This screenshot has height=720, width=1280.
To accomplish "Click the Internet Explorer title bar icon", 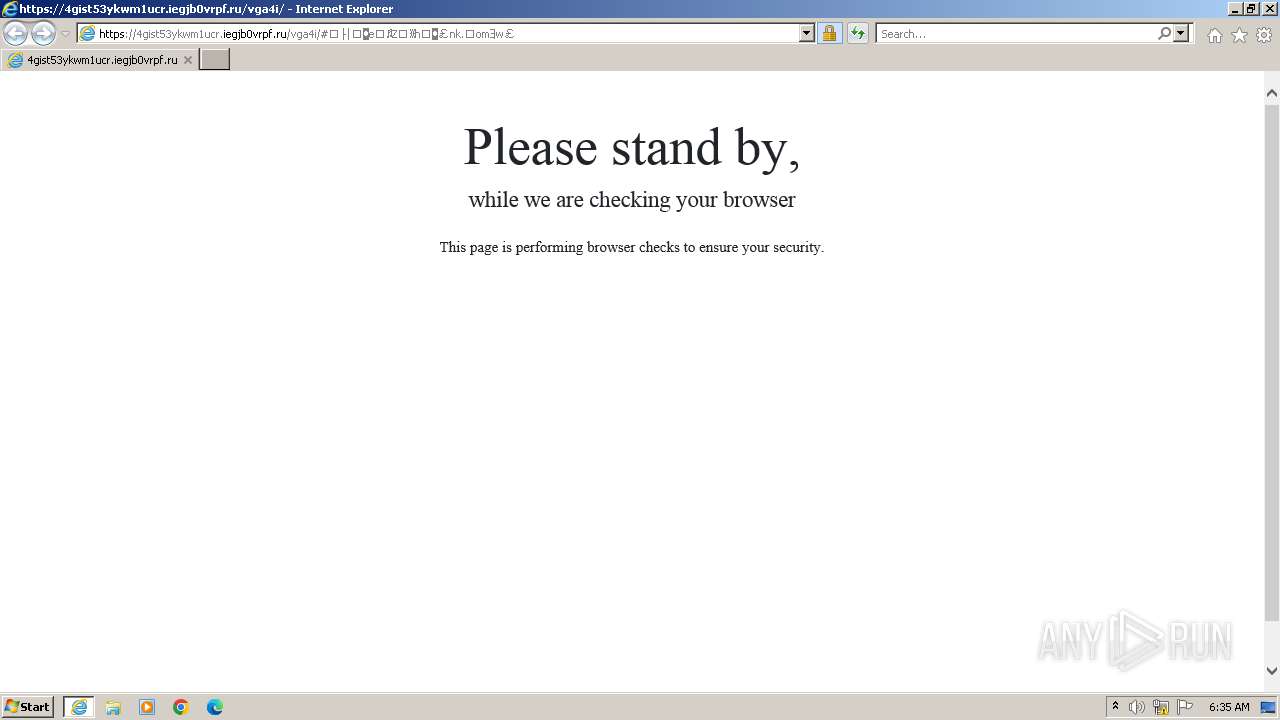I will coord(10,9).
